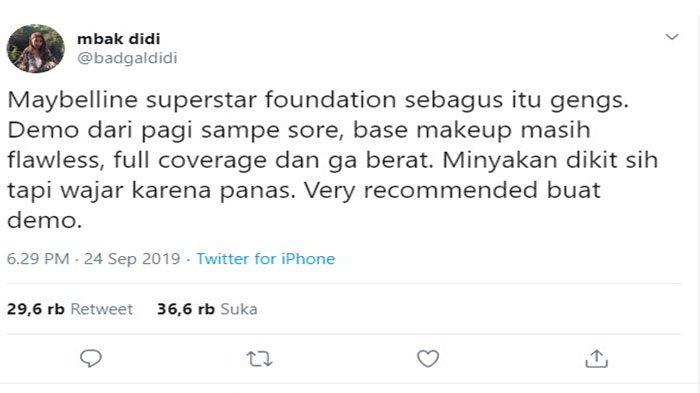Retweet using the arrows icon
Screen dimensions: 700x393
(x=259, y=359)
